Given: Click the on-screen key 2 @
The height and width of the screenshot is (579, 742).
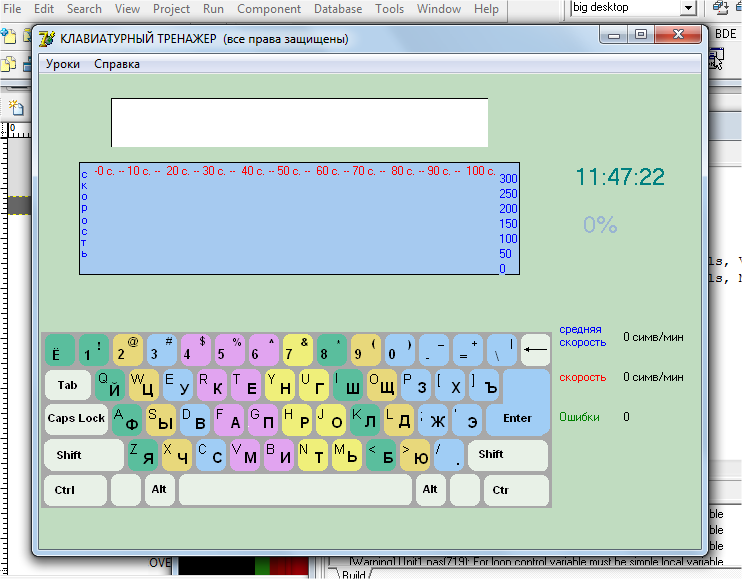Looking at the screenshot, I should [127, 350].
